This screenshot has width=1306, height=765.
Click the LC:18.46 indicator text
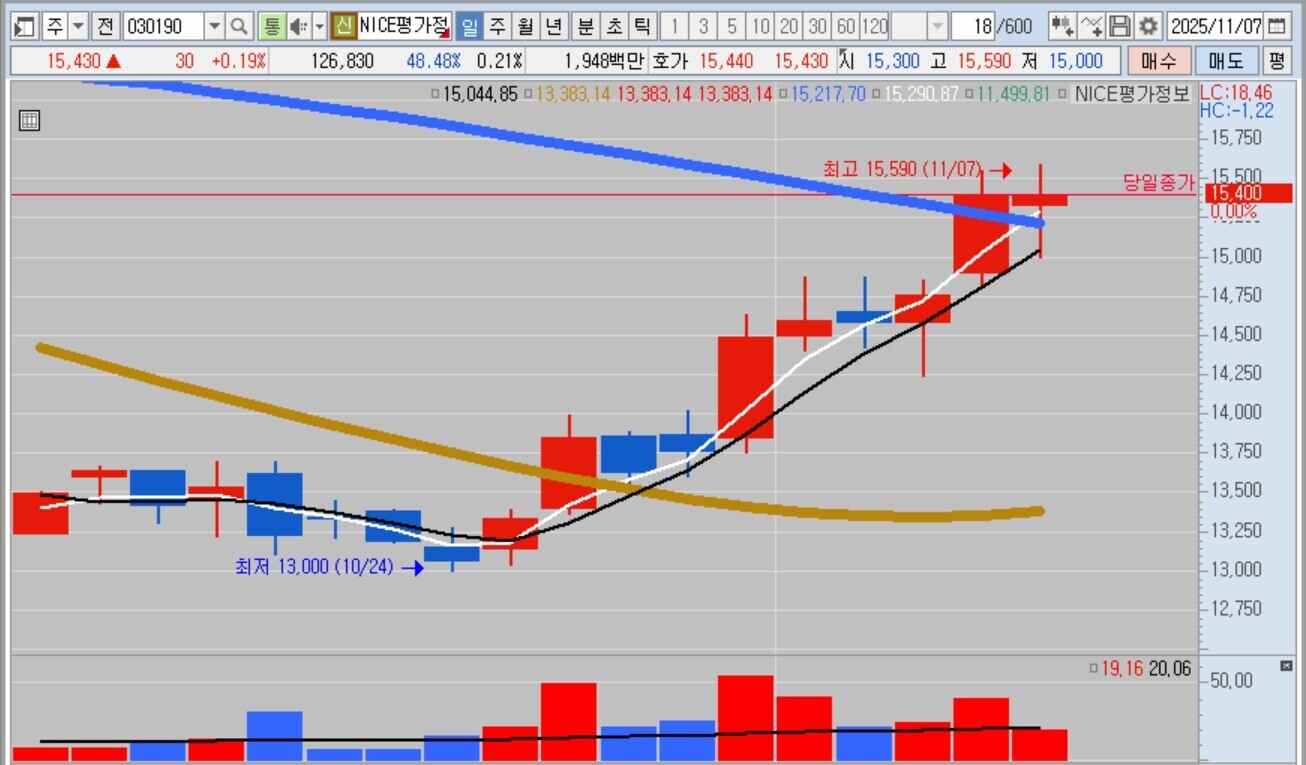(1236, 93)
